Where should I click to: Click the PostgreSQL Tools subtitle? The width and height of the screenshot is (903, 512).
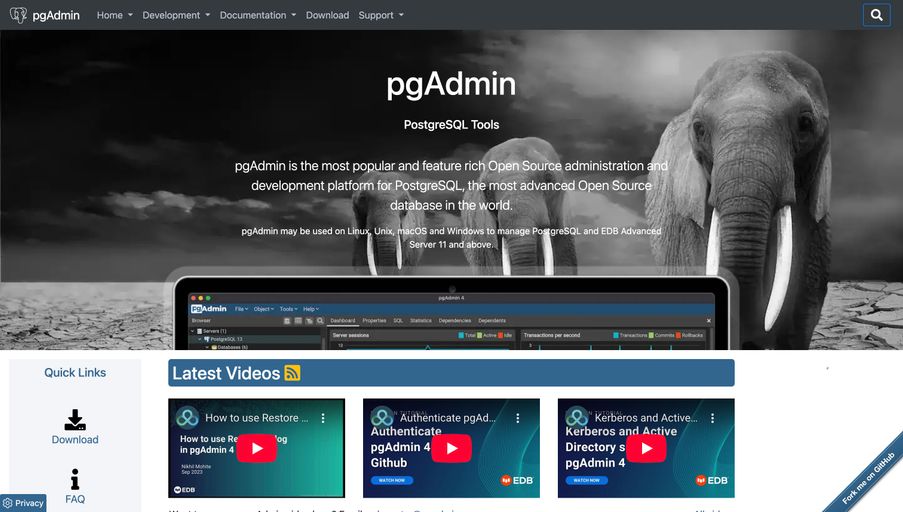pyautogui.click(x=452, y=124)
